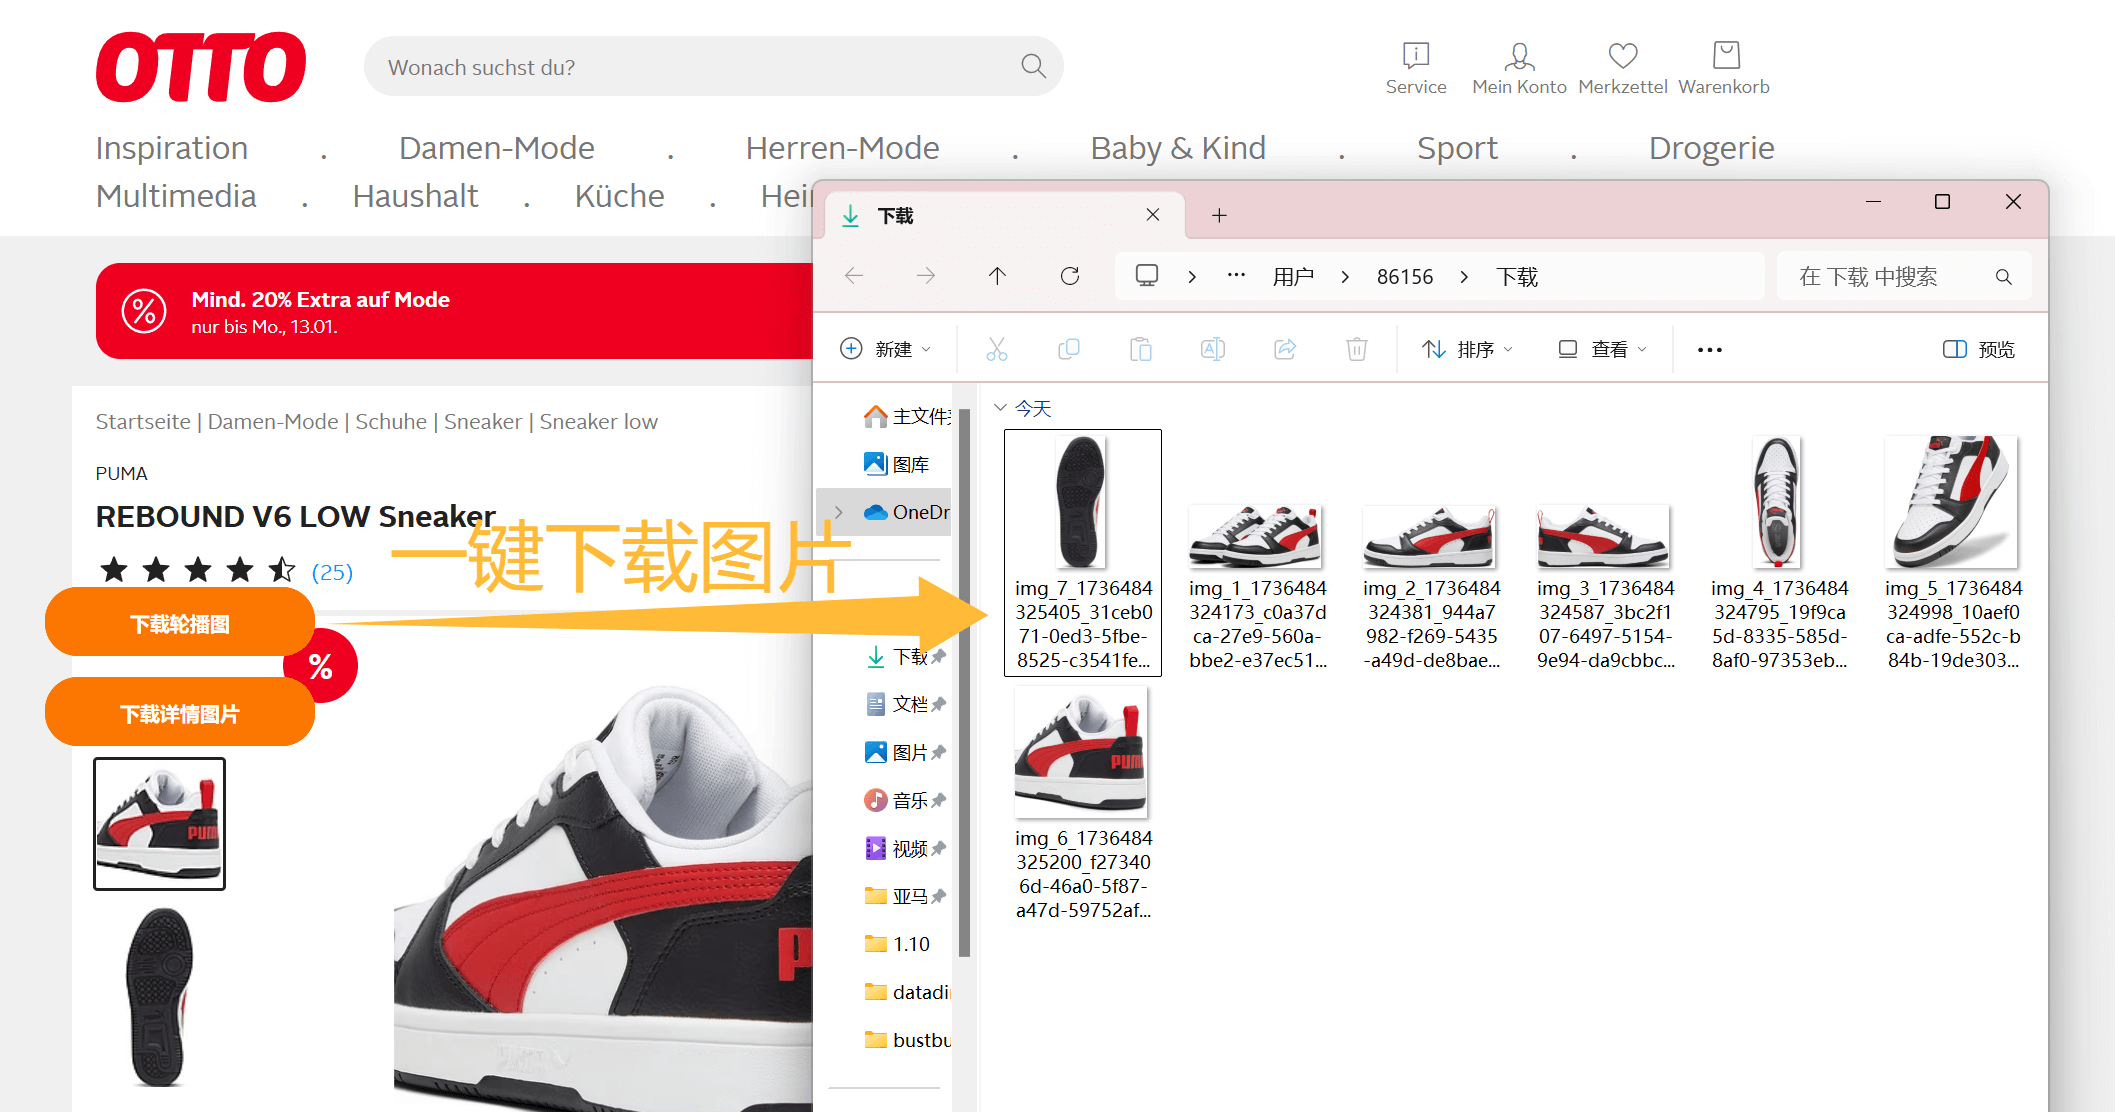The width and height of the screenshot is (2115, 1112).
Task: Open the Damen-Mode menu
Action: [497, 148]
